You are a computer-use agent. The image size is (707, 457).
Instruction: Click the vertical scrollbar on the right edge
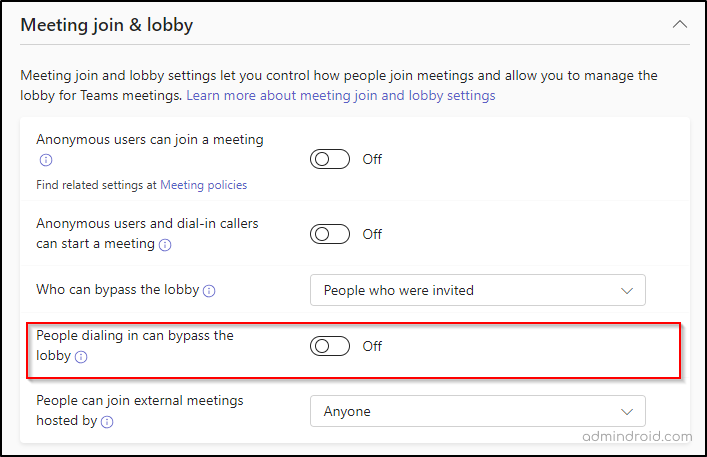pos(702,200)
